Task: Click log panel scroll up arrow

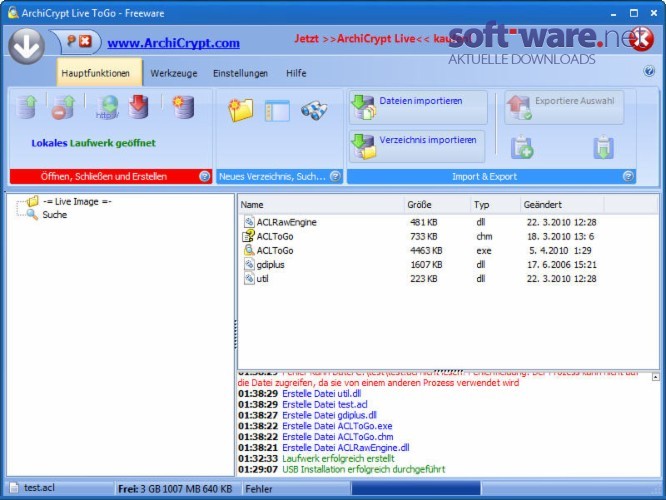Action: 655,377
